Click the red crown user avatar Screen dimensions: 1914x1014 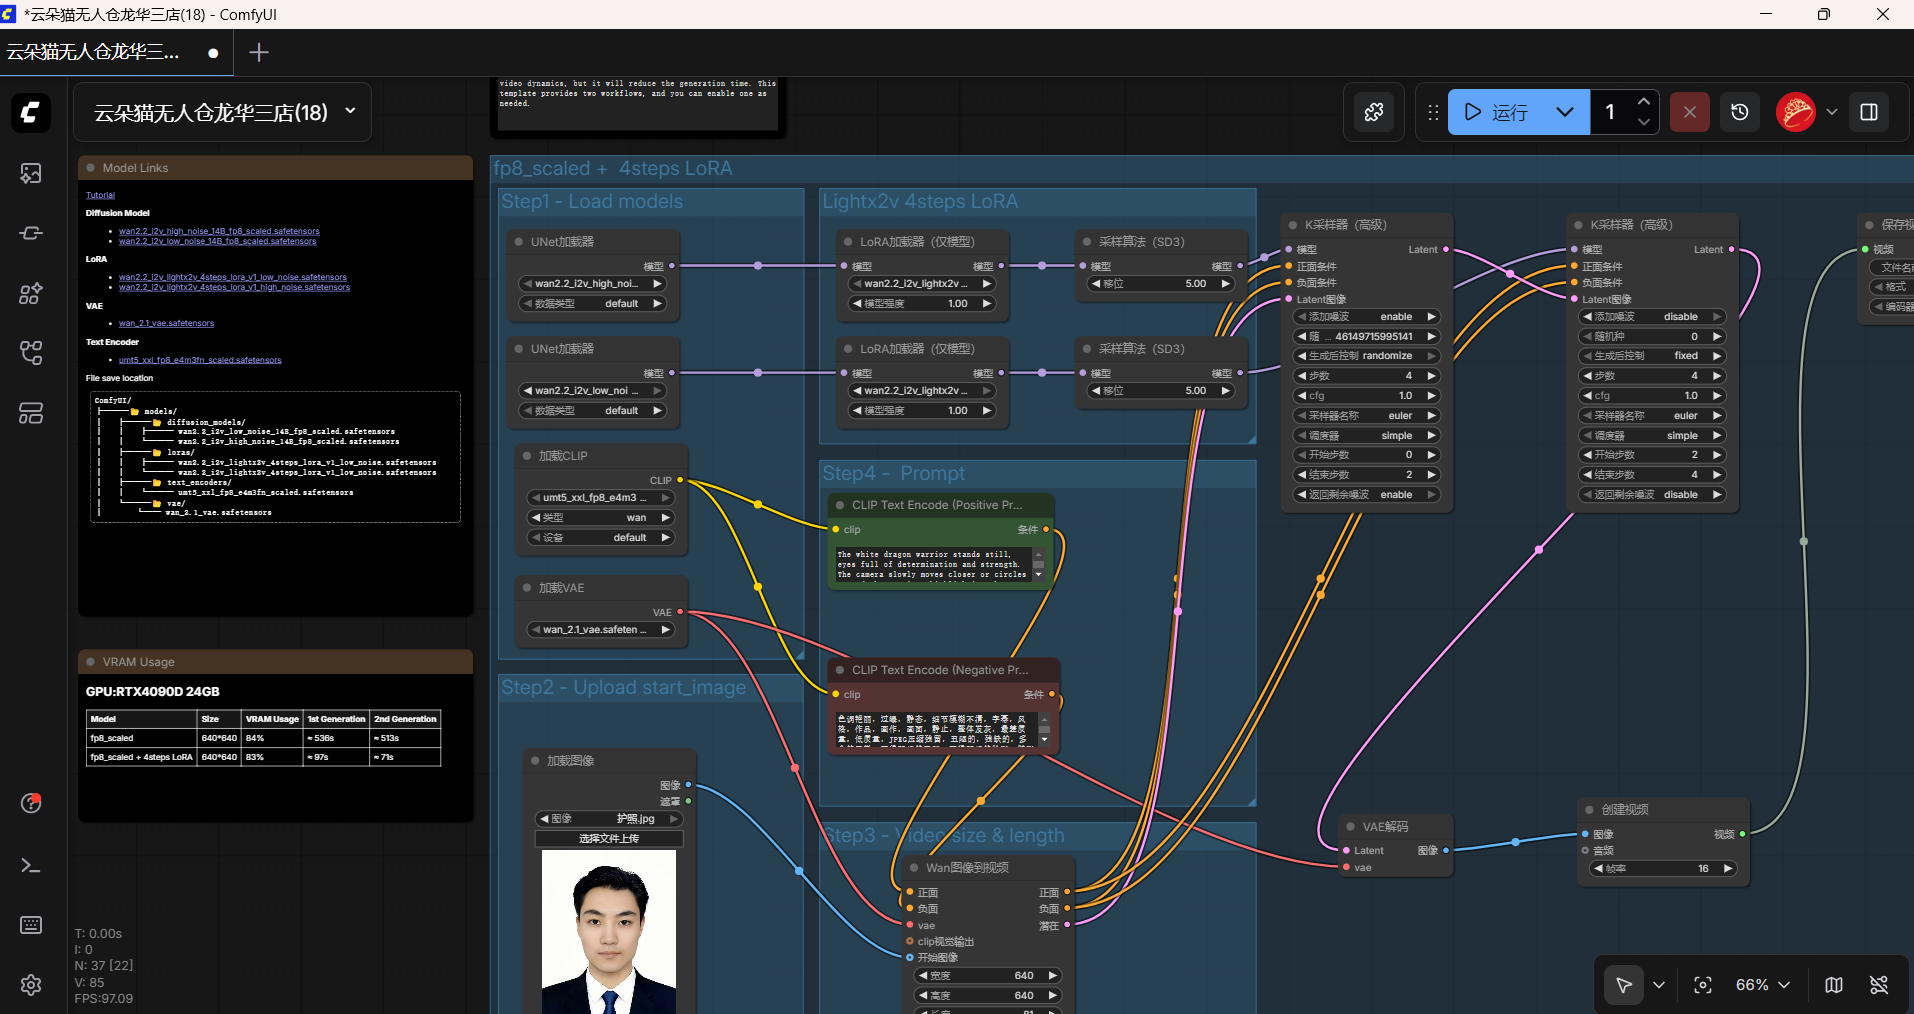coord(1796,112)
